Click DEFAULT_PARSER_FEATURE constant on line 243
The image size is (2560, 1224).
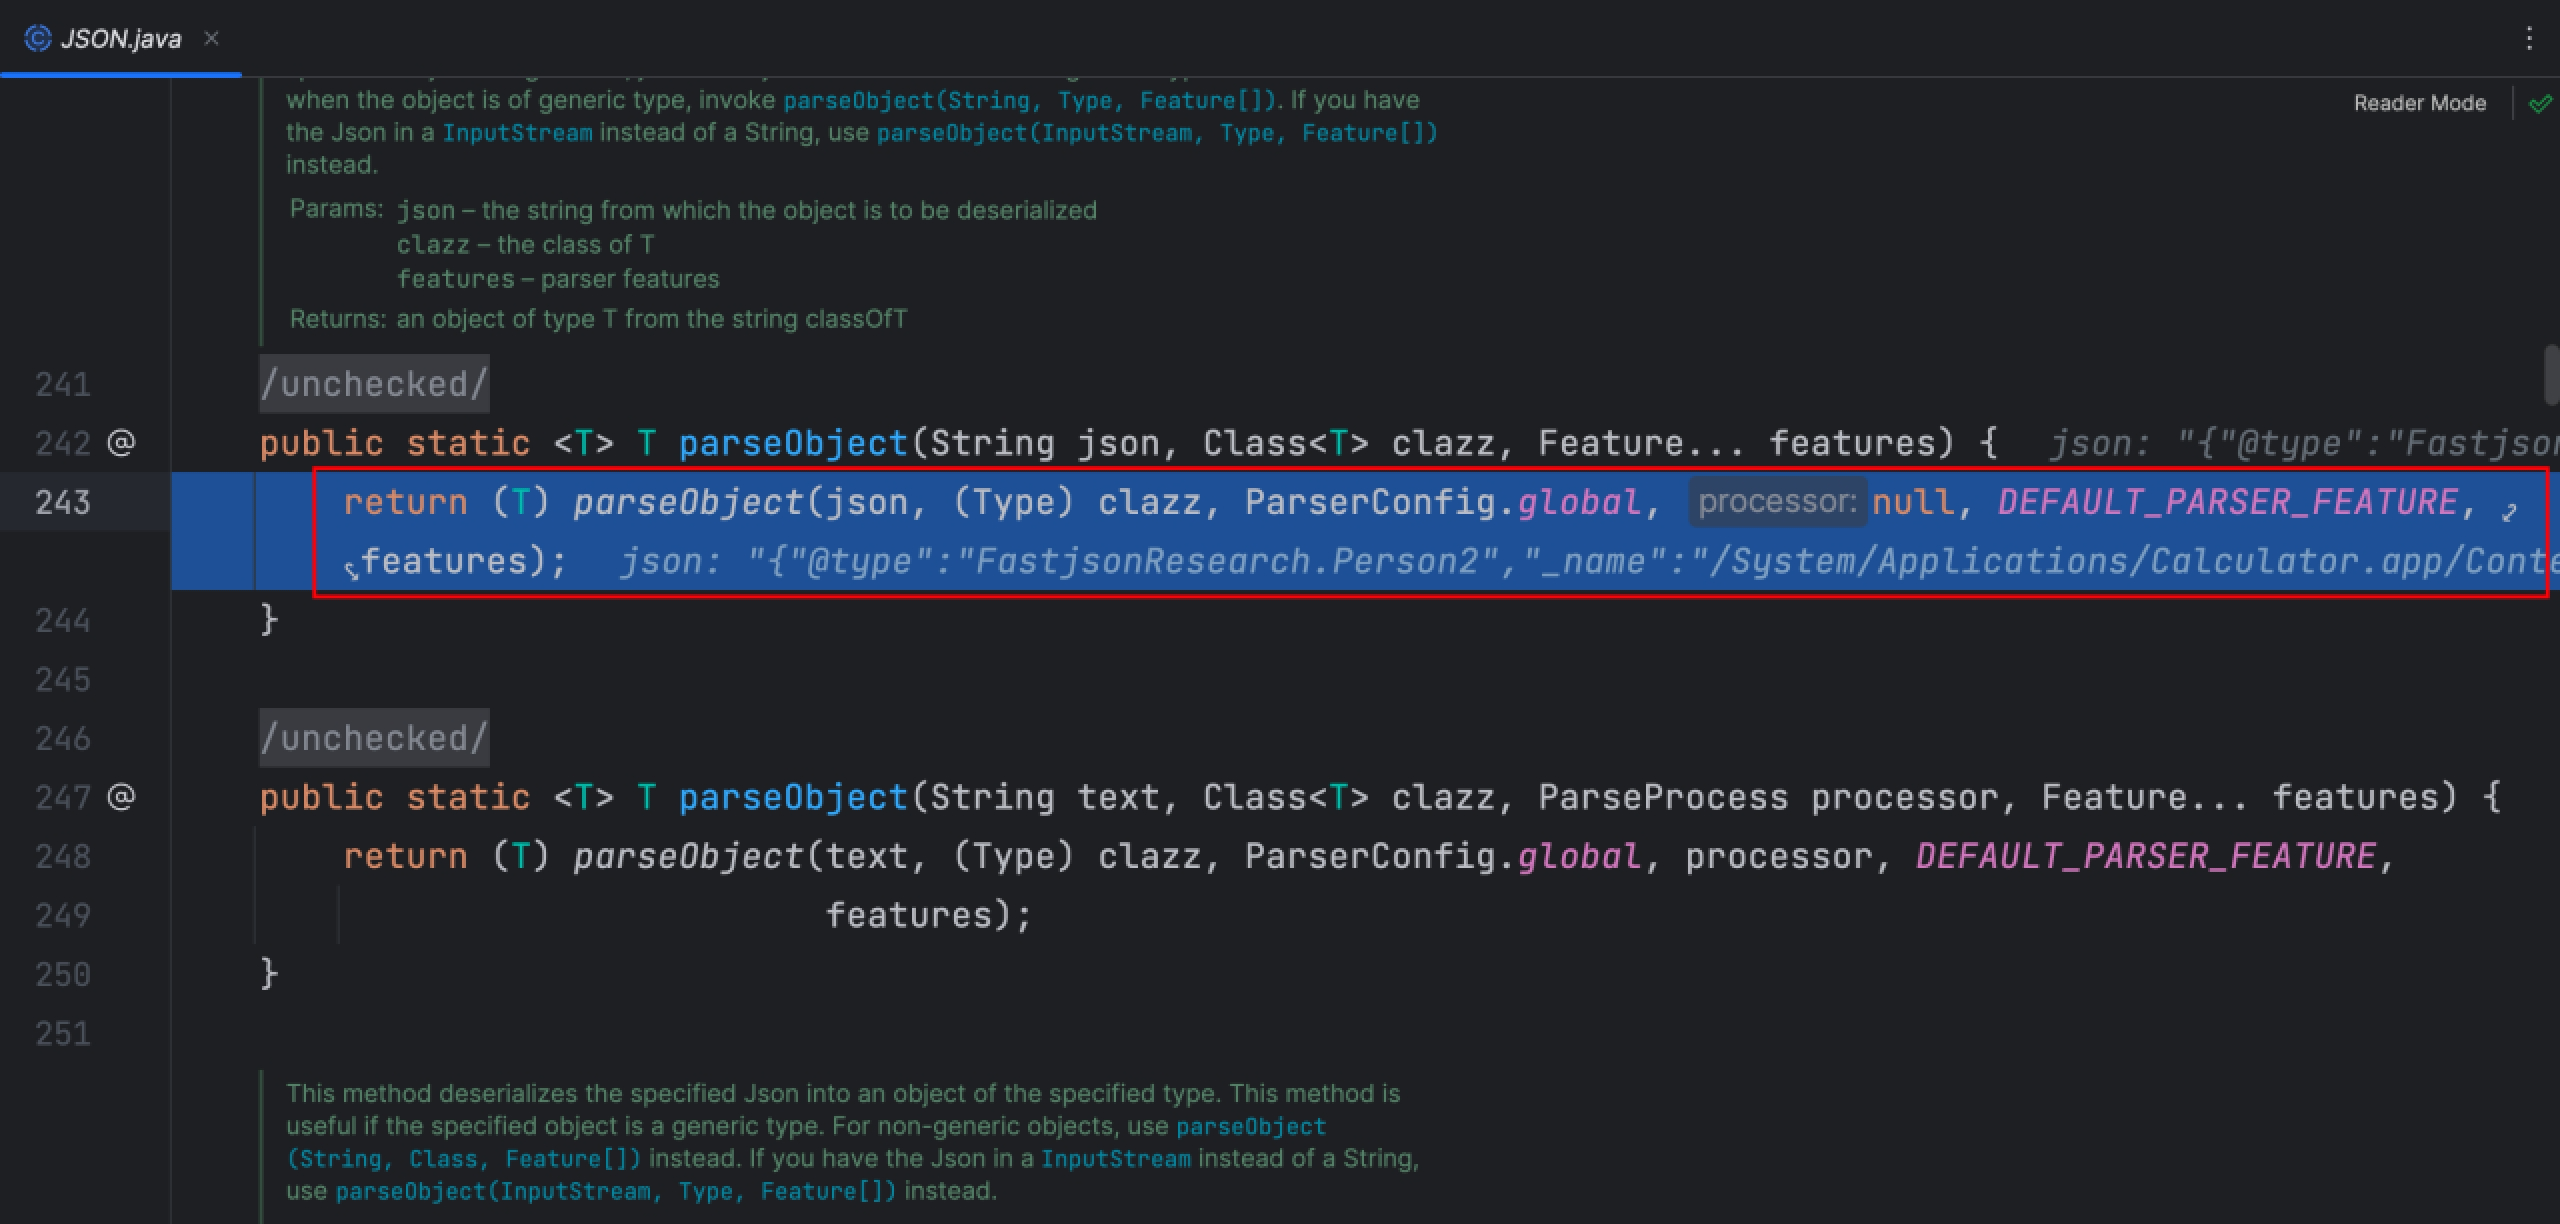[x=2227, y=501]
